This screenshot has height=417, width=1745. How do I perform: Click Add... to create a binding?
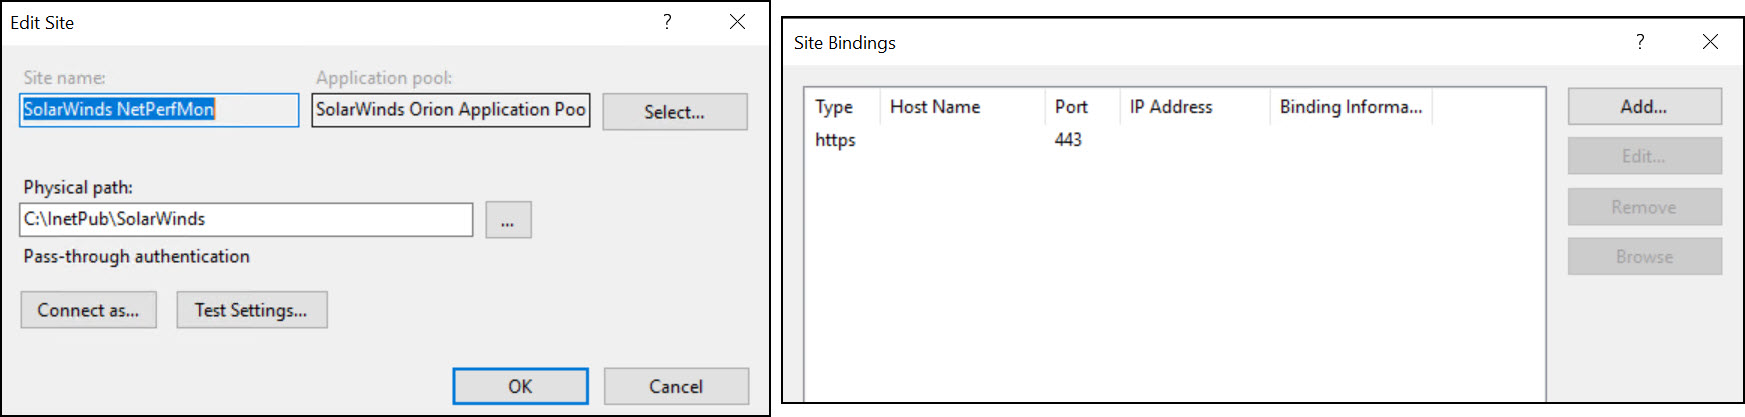[1643, 107]
